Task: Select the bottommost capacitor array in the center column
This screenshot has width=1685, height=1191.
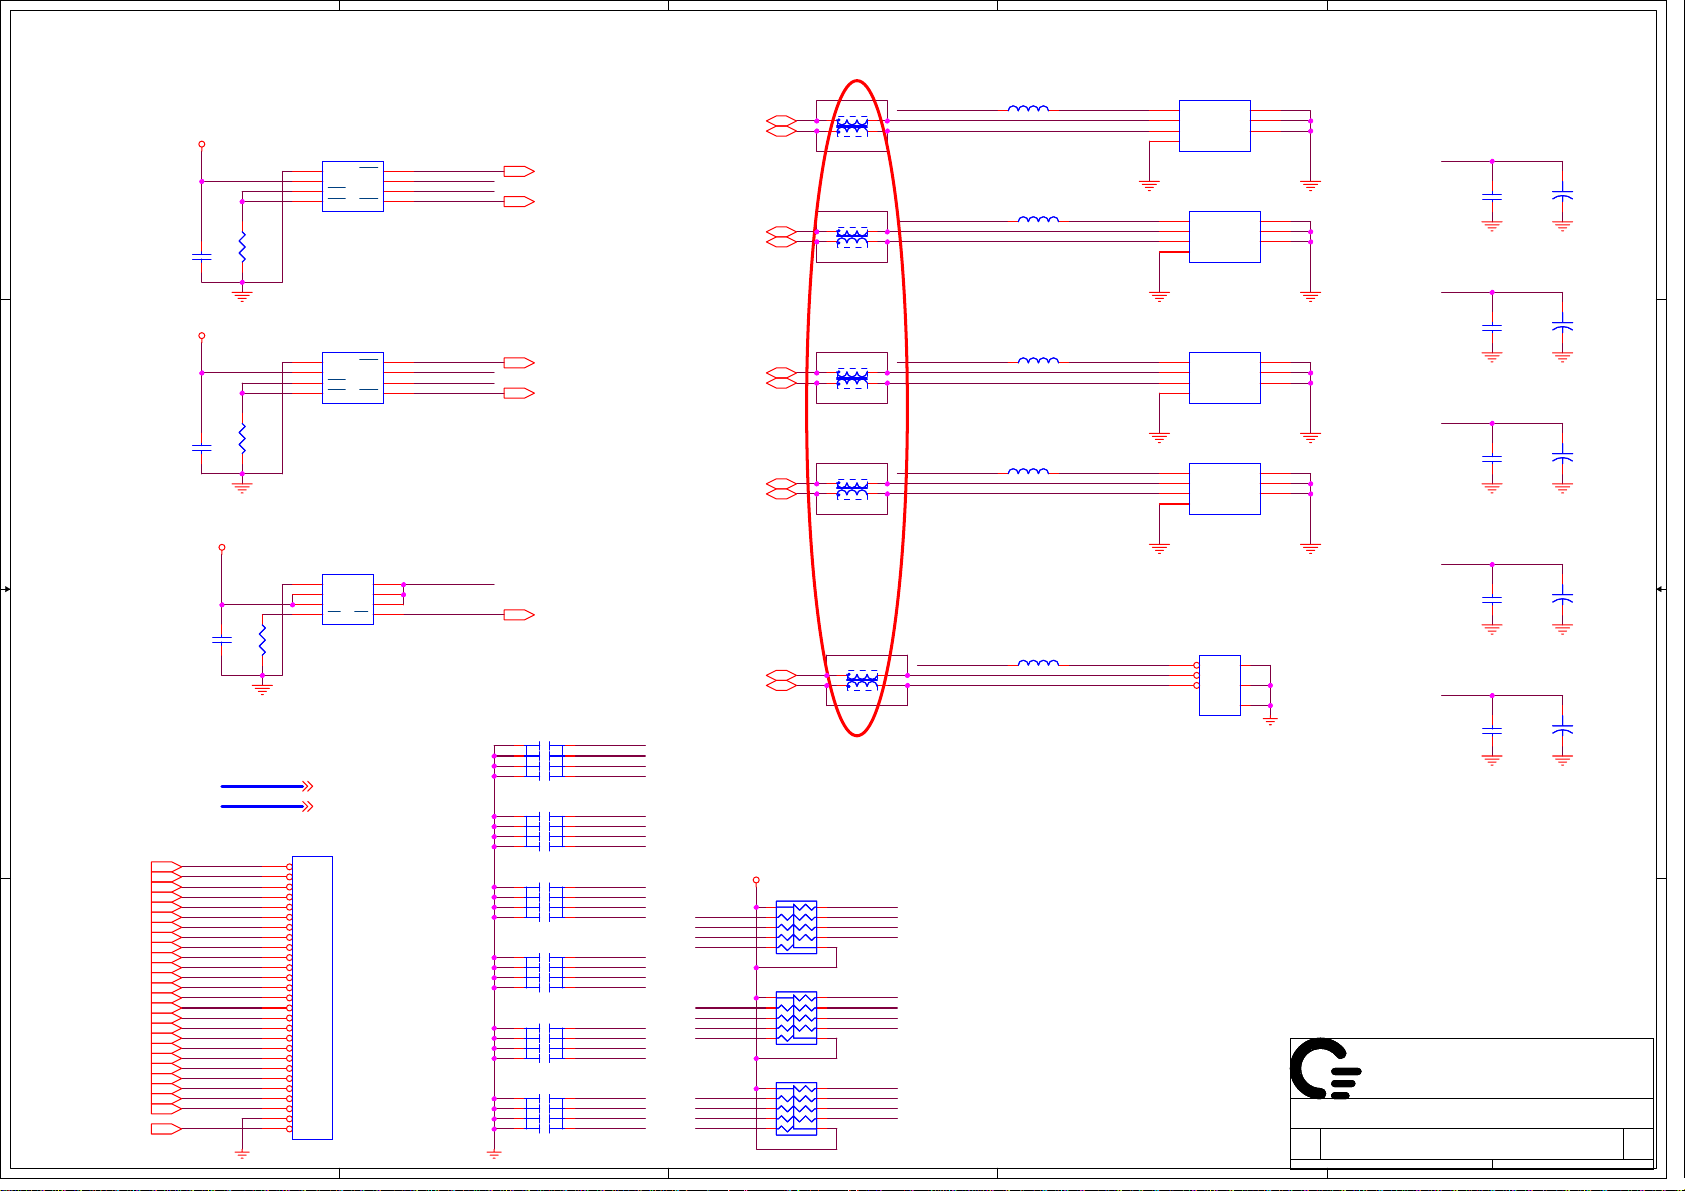Action: 545,1114
